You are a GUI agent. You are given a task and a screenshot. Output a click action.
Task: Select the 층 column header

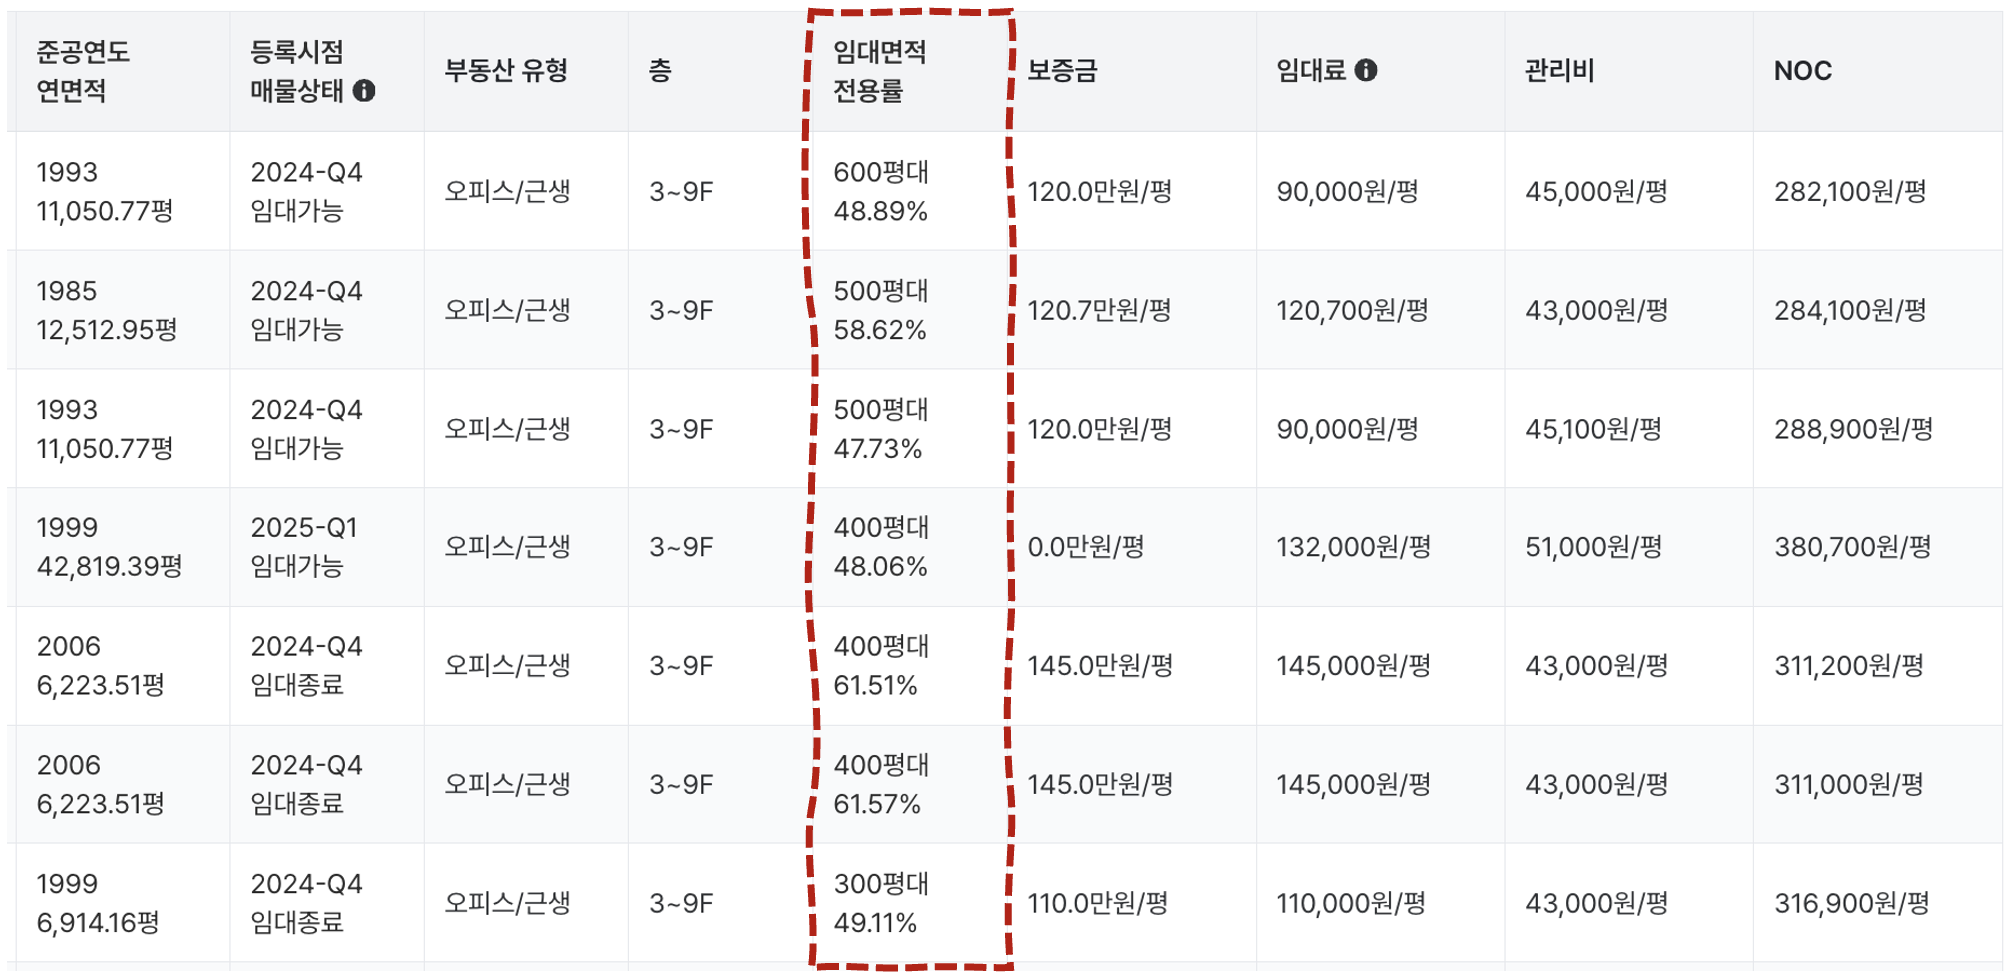pos(660,71)
